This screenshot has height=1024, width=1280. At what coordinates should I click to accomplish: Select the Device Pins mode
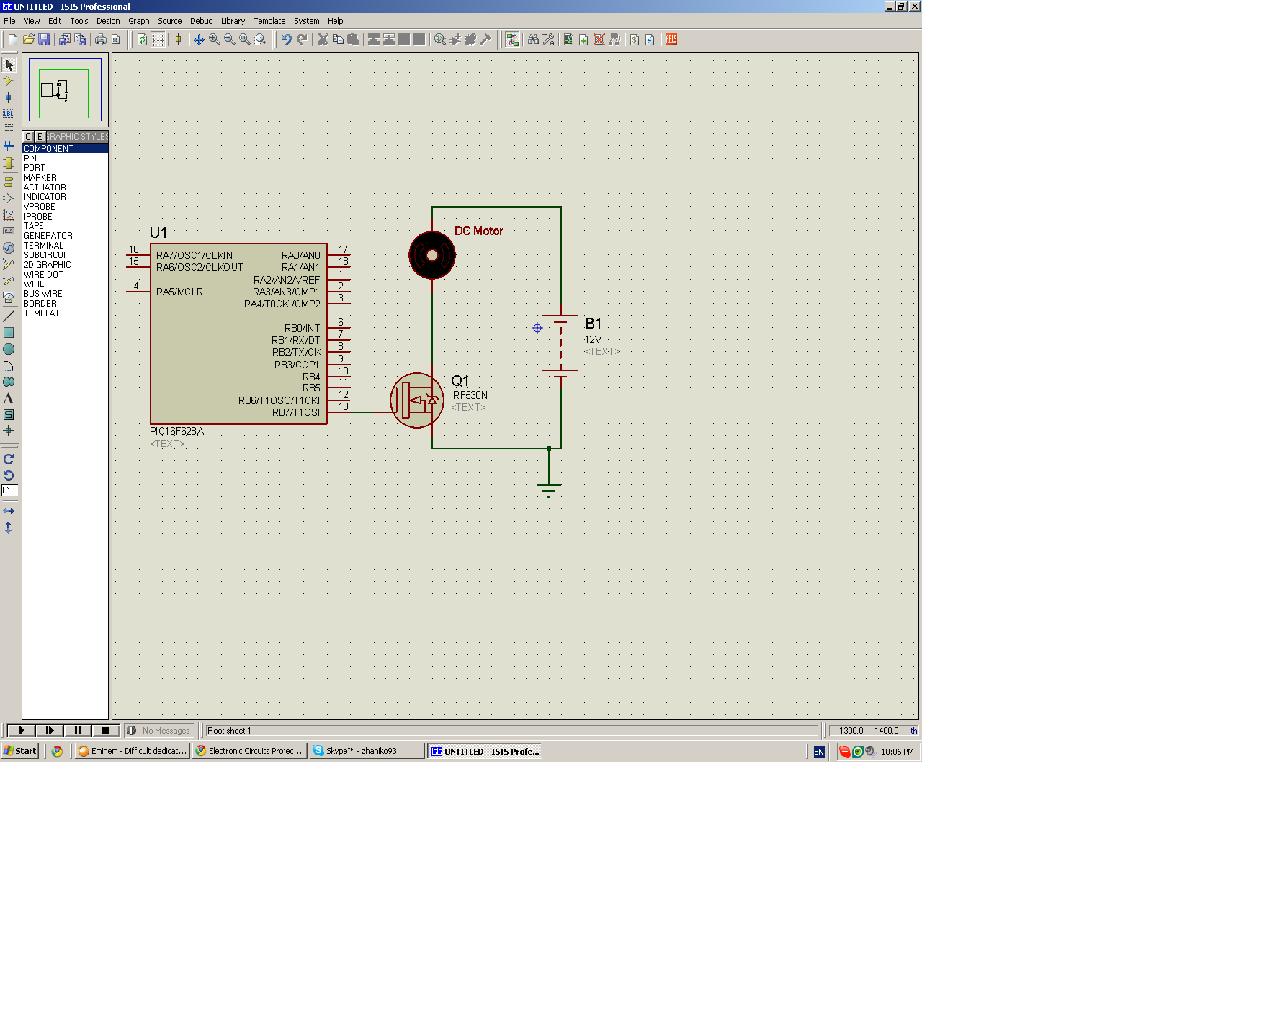(x=9, y=198)
